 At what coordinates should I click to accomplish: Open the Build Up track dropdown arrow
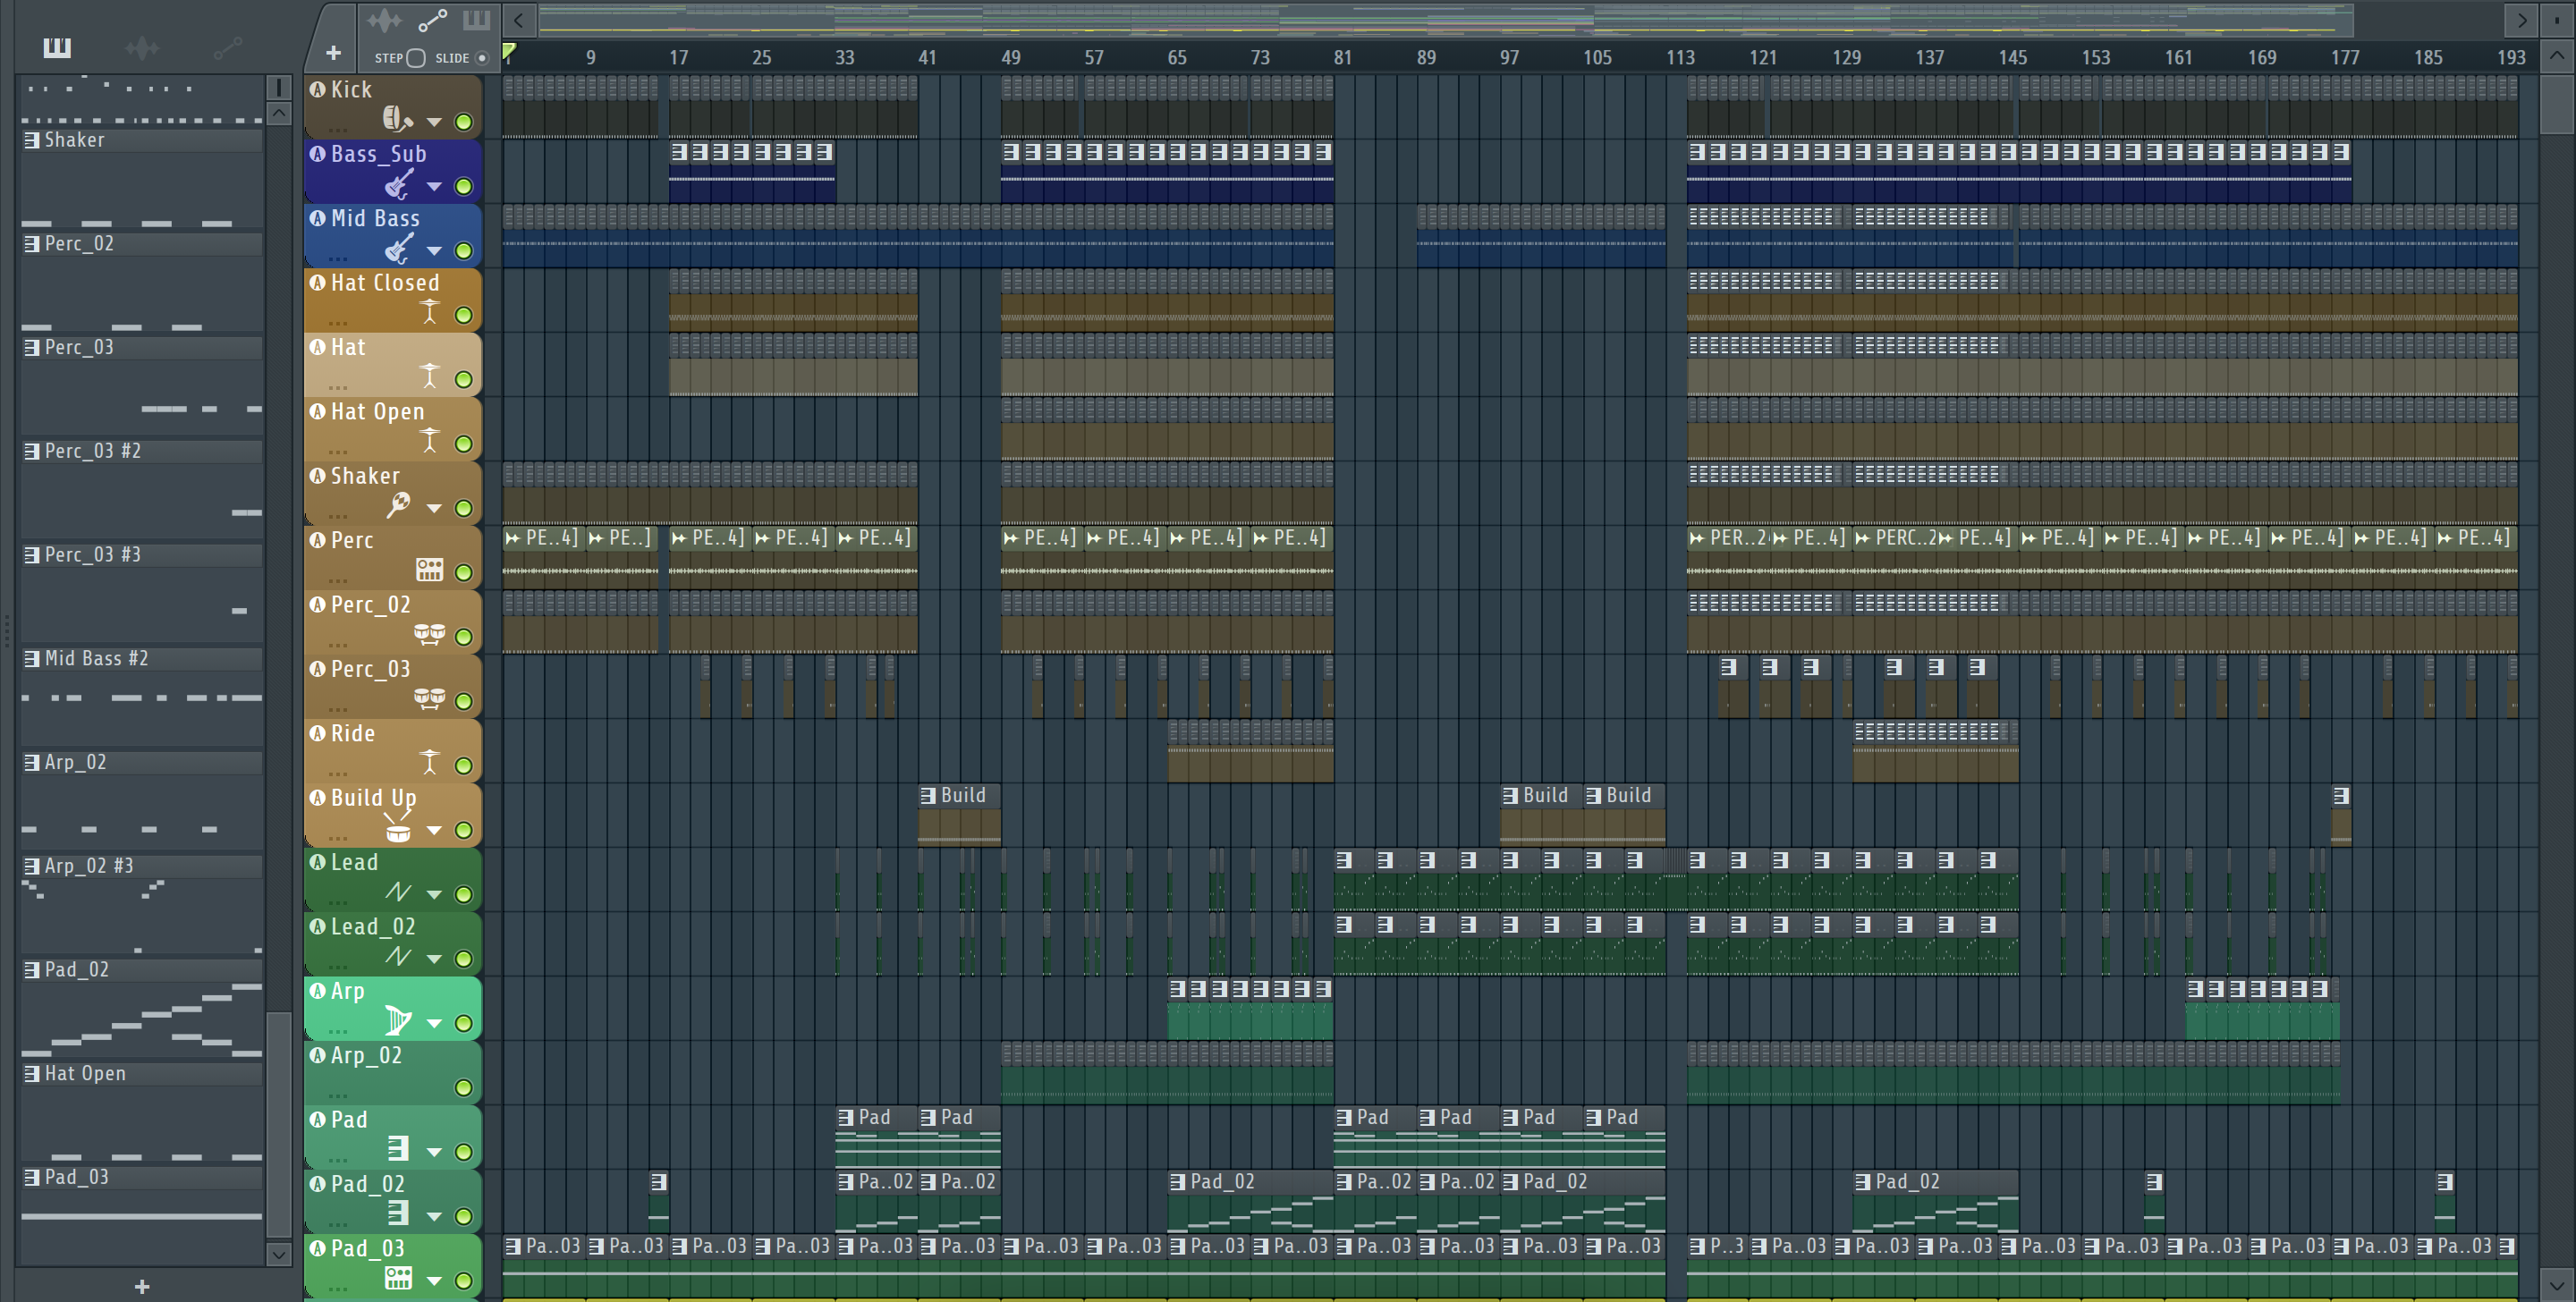(x=435, y=830)
